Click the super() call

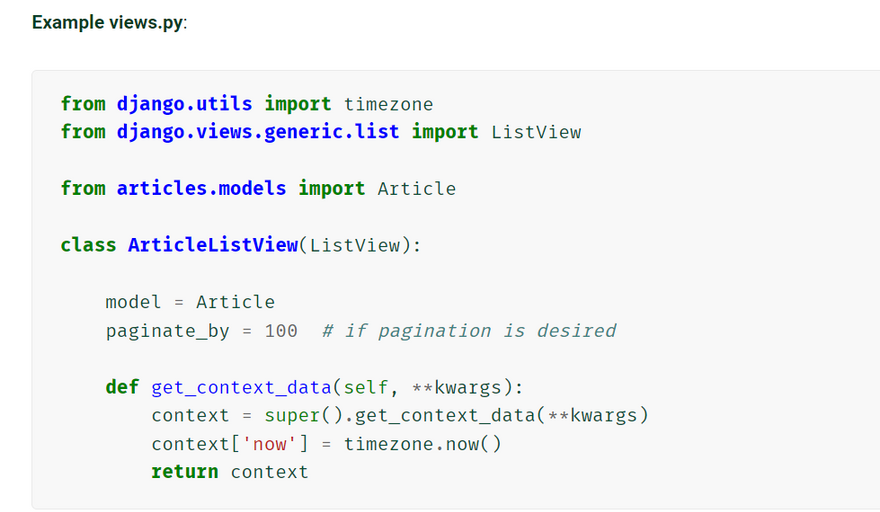298,415
